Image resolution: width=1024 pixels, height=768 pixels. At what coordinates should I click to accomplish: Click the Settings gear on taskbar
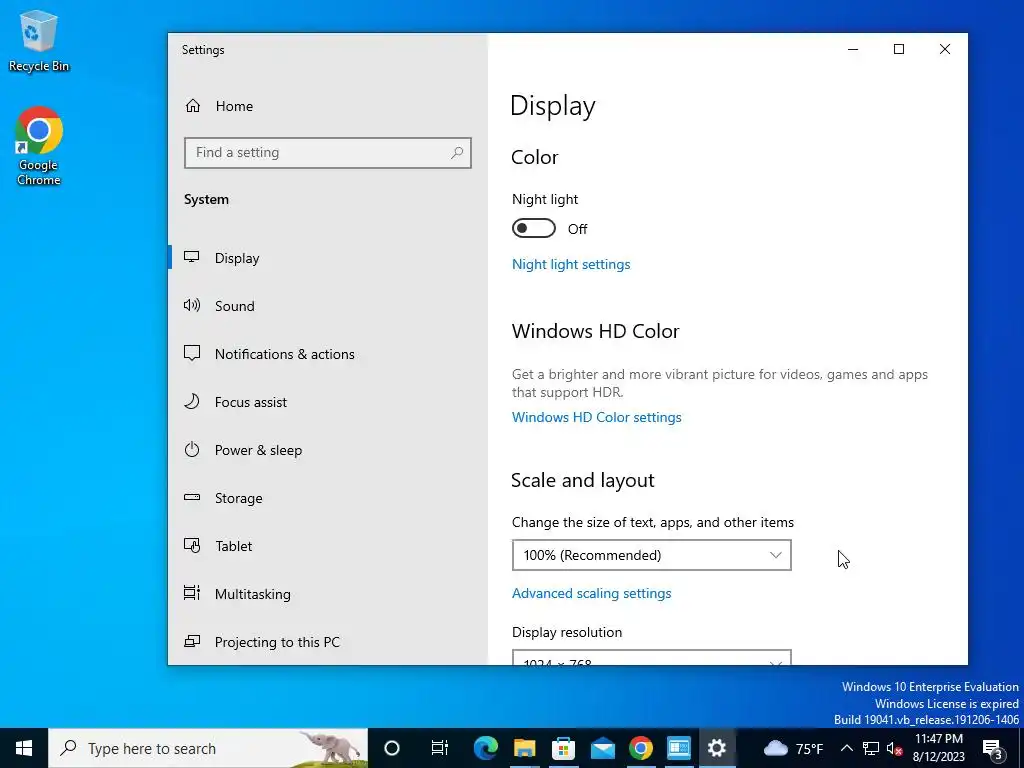tap(717, 748)
